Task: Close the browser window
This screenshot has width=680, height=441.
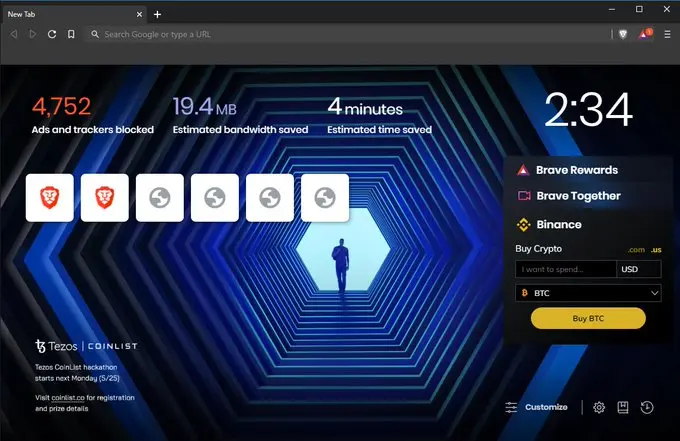Action: 667,9
